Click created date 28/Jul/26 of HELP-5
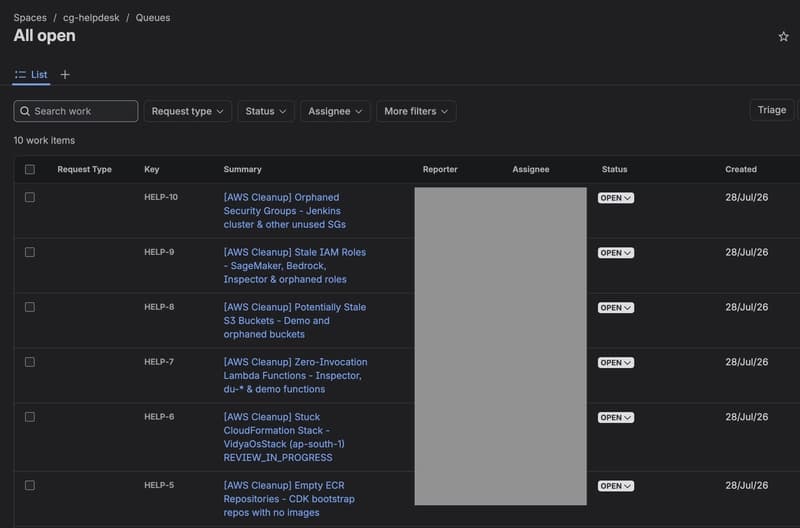The width and height of the screenshot is (800, 528). pos(747,486)
